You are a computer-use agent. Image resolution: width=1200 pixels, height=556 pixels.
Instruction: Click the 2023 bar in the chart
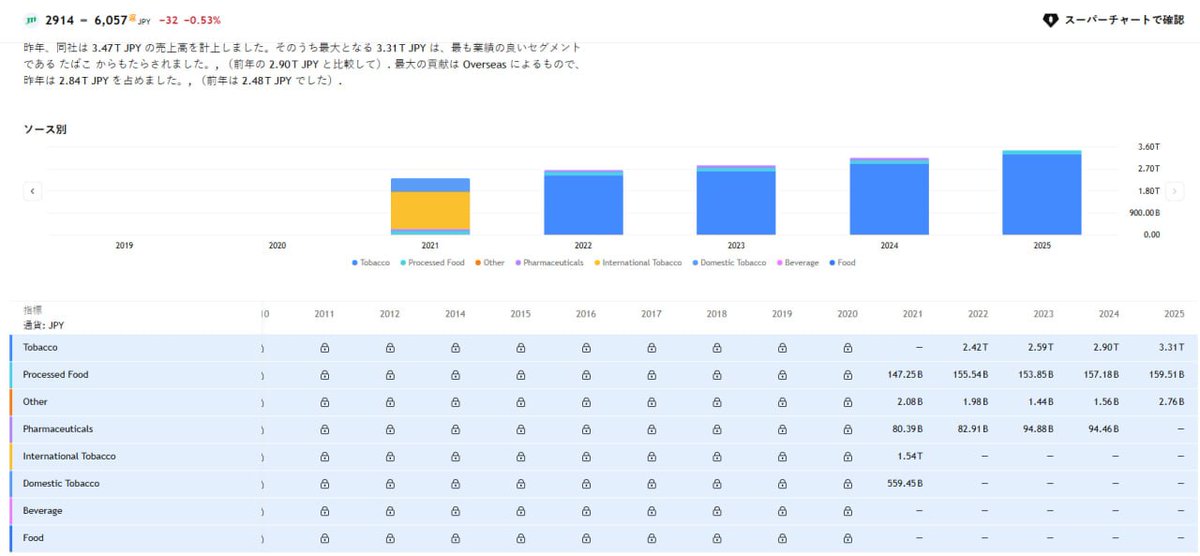(736, 201)
